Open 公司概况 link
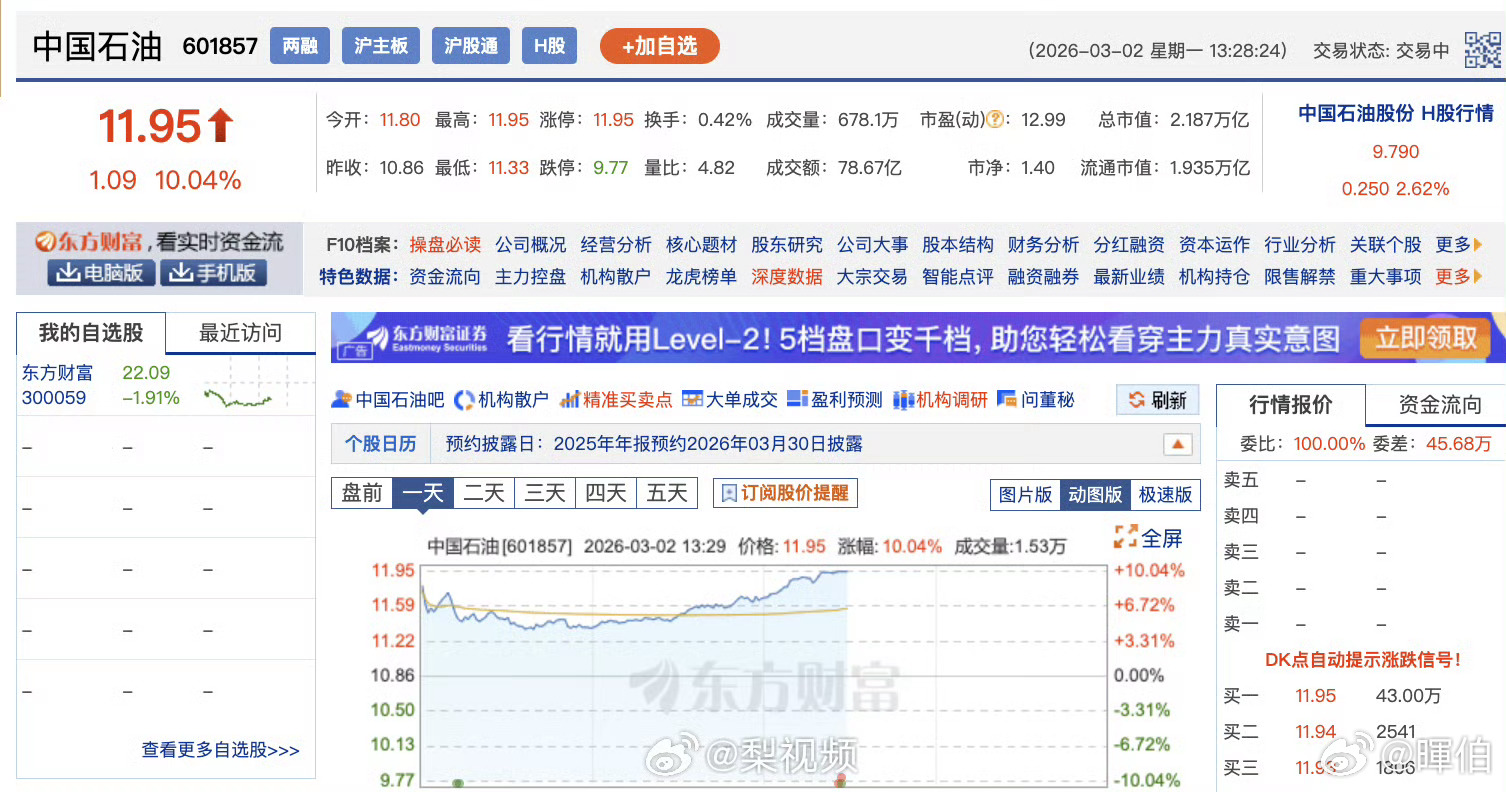Viewport: 1506px width, 792px height. pos(530,245)
